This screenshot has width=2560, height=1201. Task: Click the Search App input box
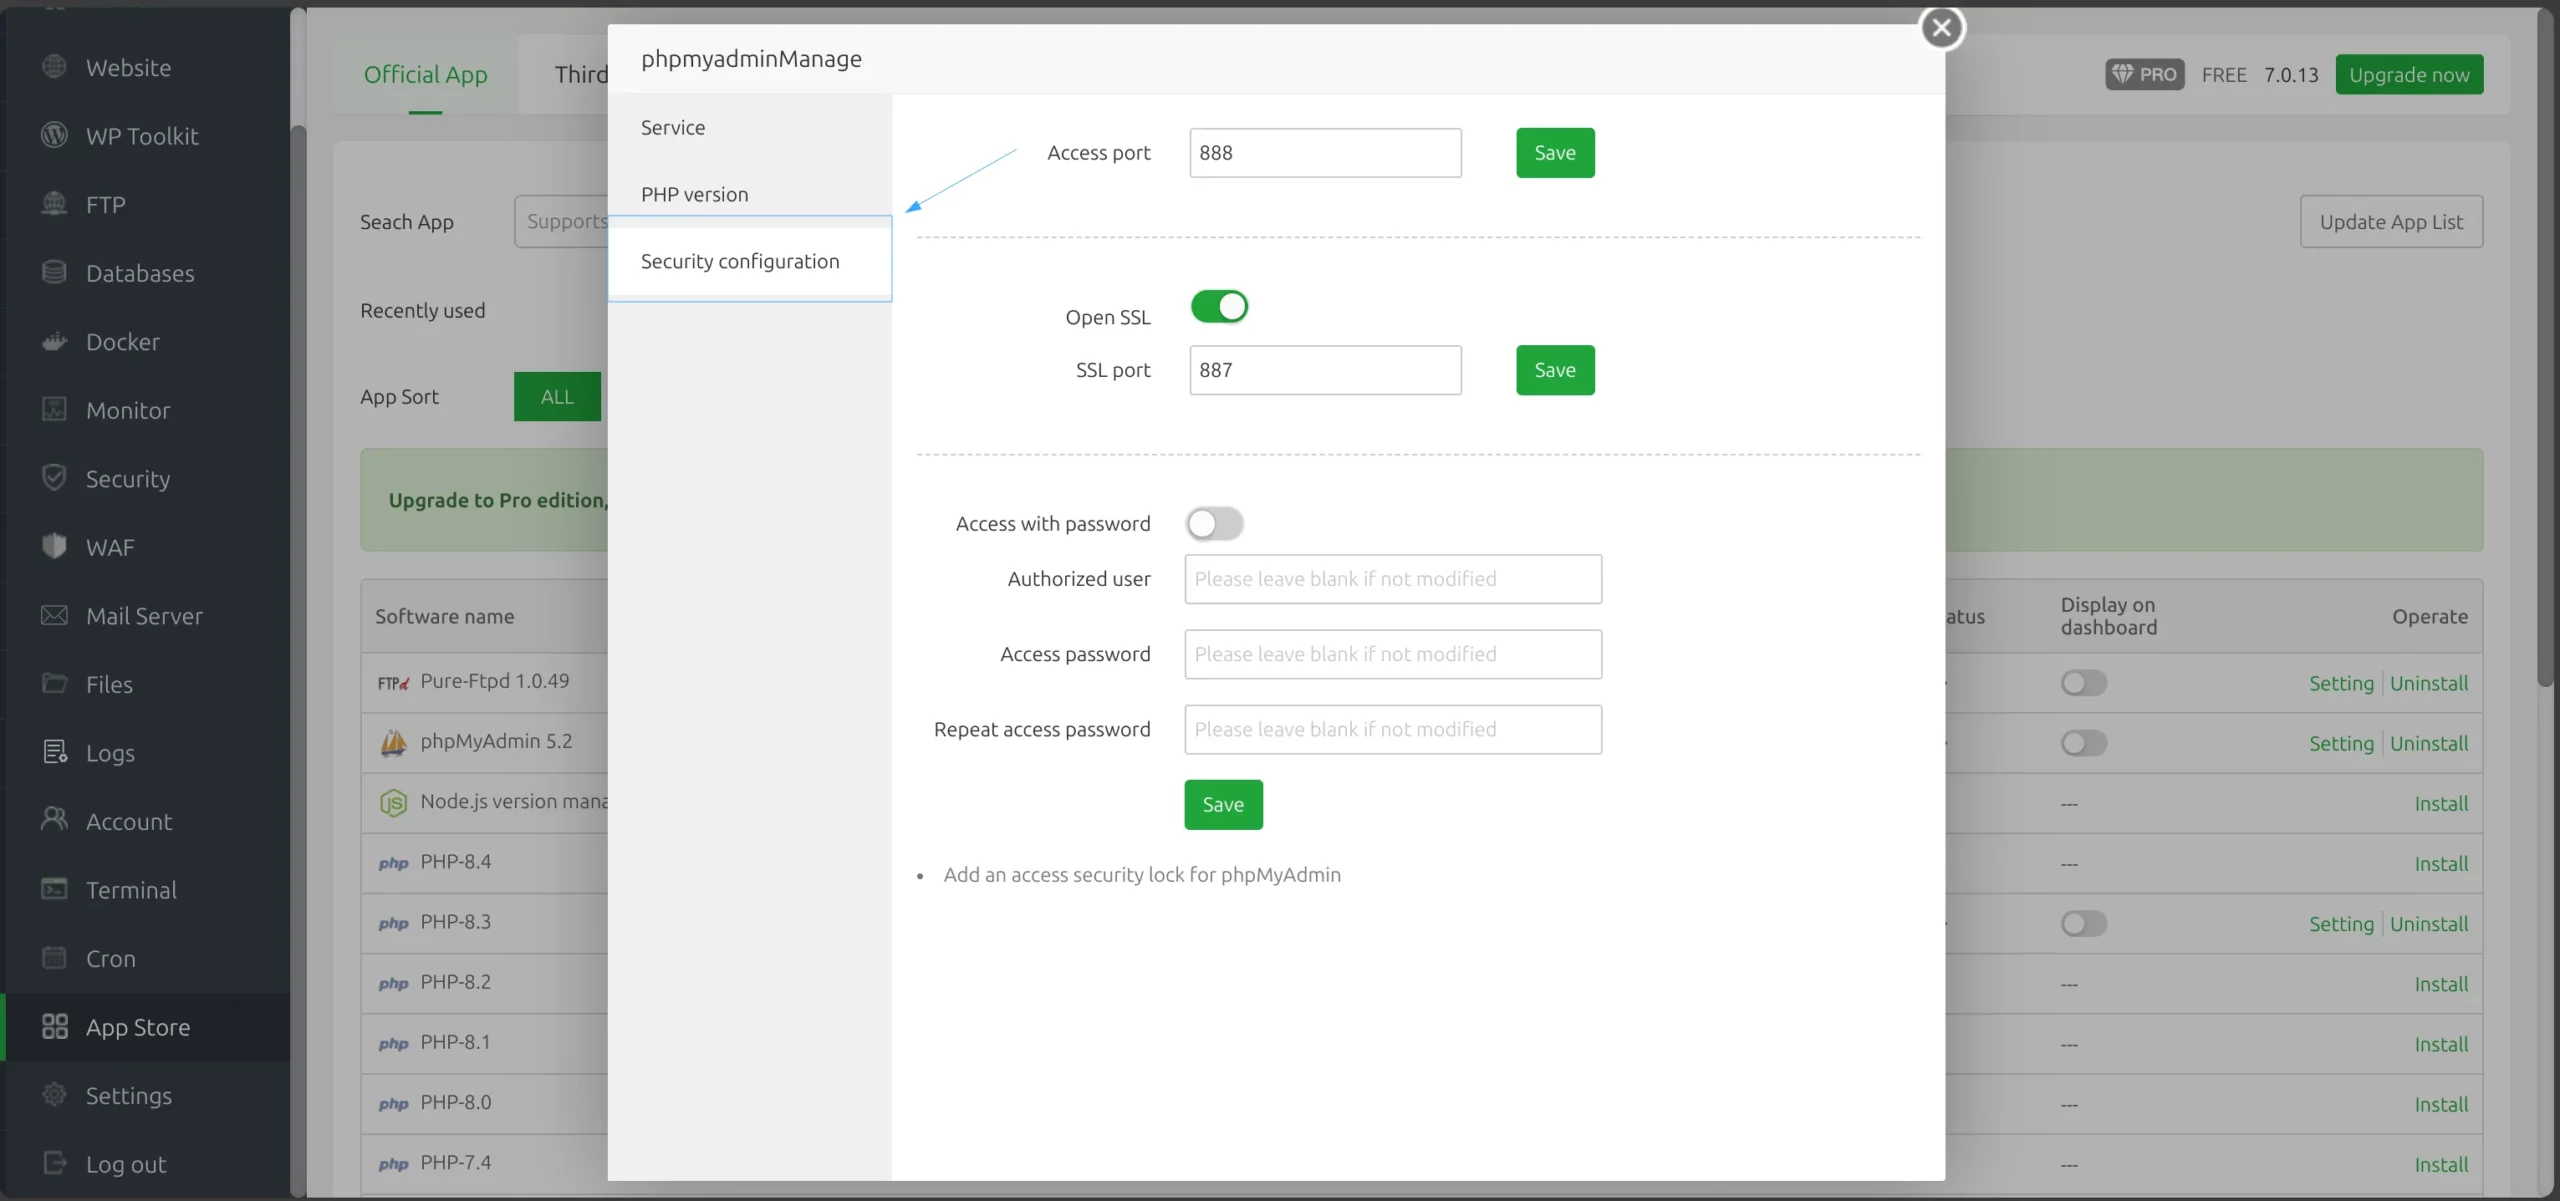point(561,221)
